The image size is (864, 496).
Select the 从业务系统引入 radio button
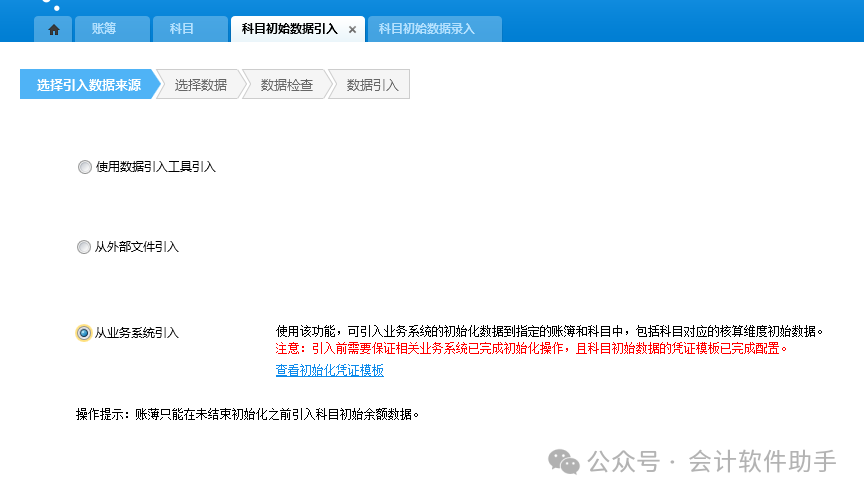point(84,333)
